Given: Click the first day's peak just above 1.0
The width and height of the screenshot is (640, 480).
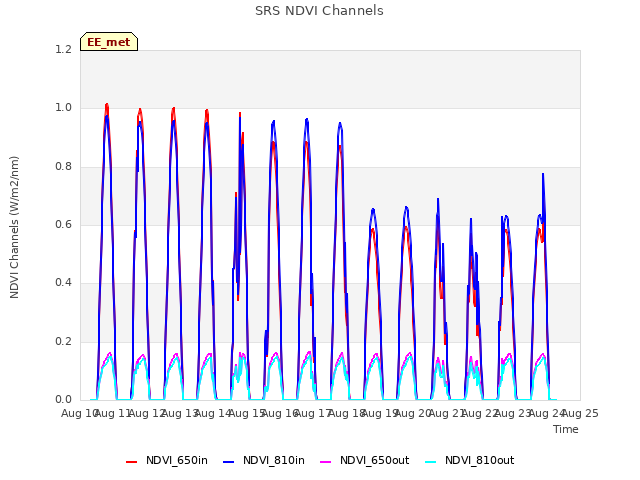Looking at the screenshot, I should (x=107, y=105).
